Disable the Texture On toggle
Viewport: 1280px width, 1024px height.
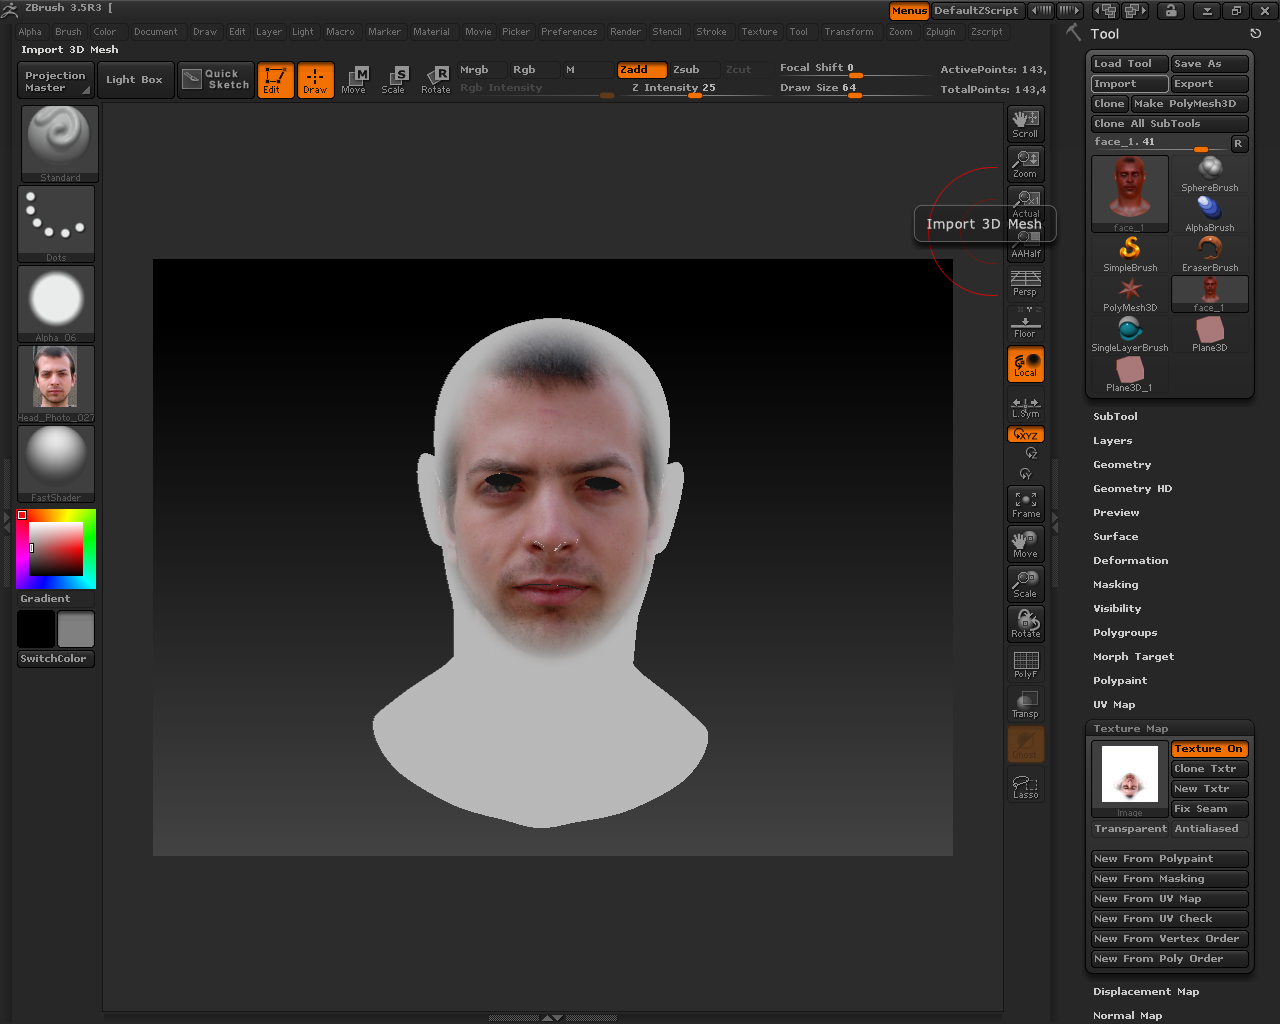click(1208, 749)
